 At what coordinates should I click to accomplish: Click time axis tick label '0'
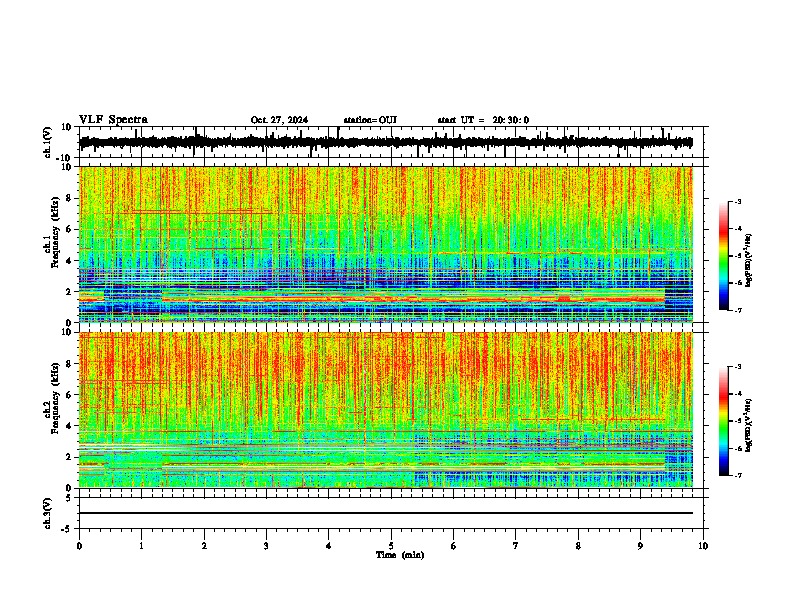79,546
